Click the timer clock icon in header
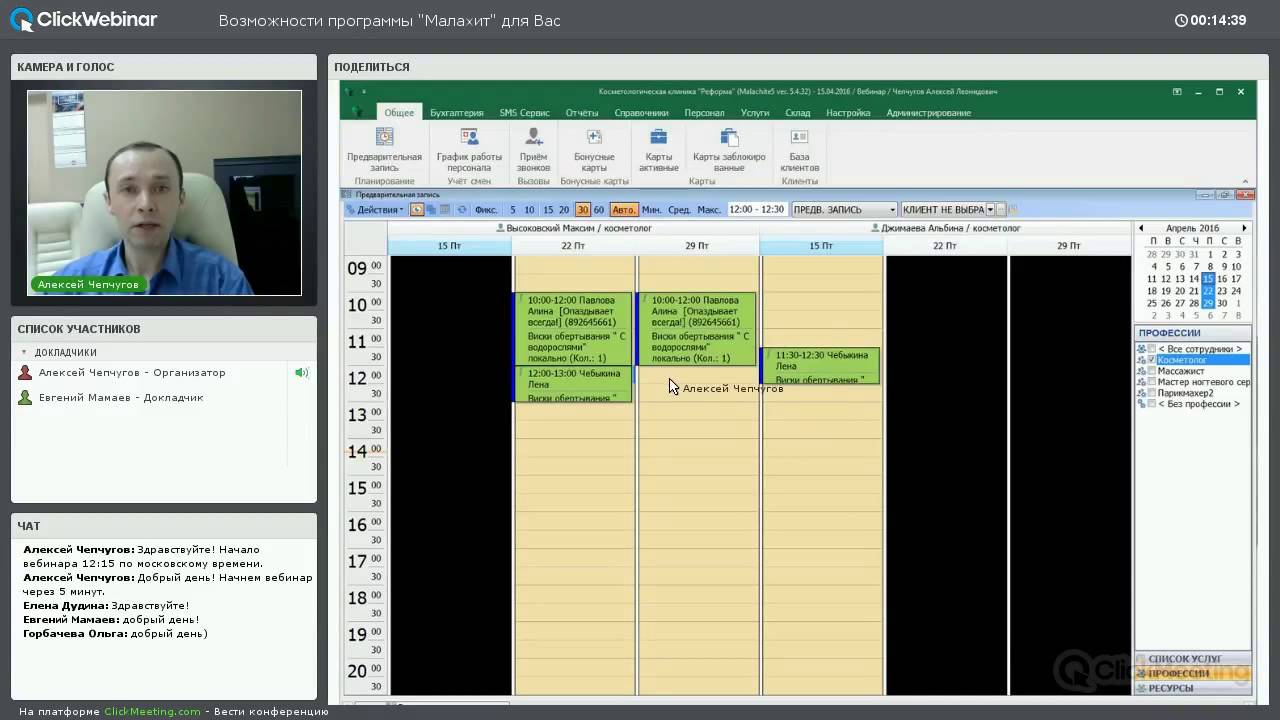This screenshot has width=1280, height=720. click(1181, 20)
